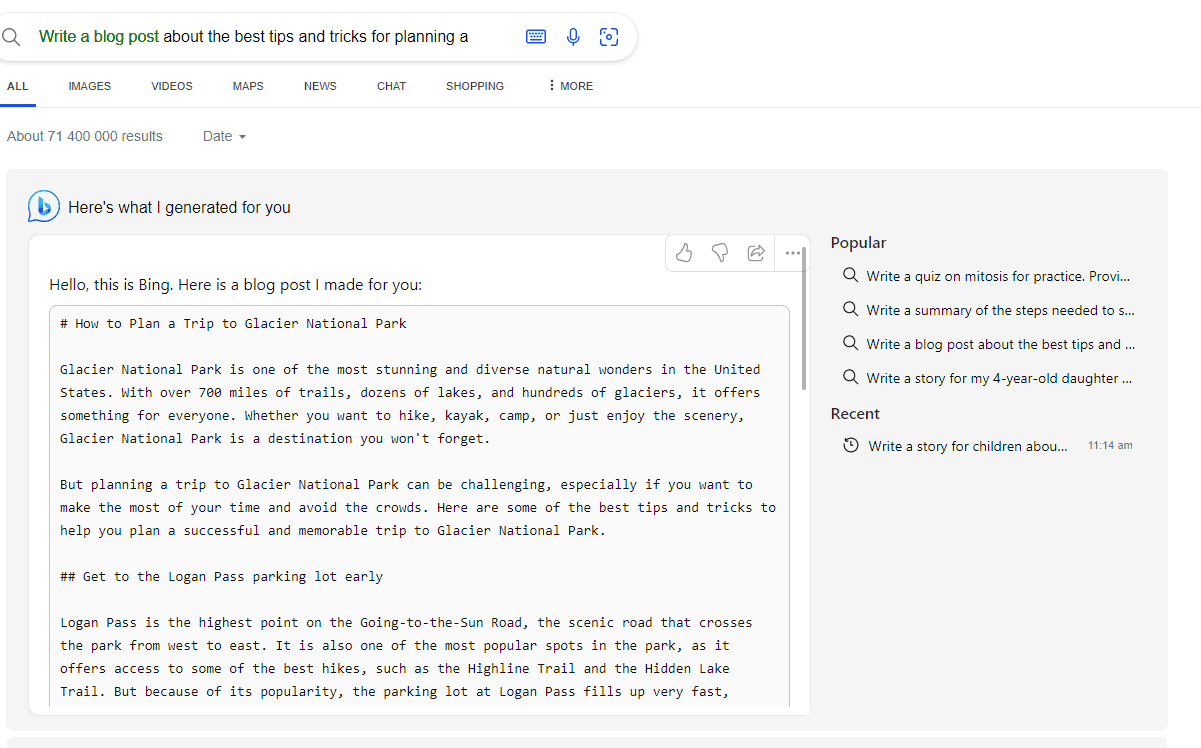Select the story for 4-year-old daughter suggestion
1201x748 pixels.
tap(998, 378)
